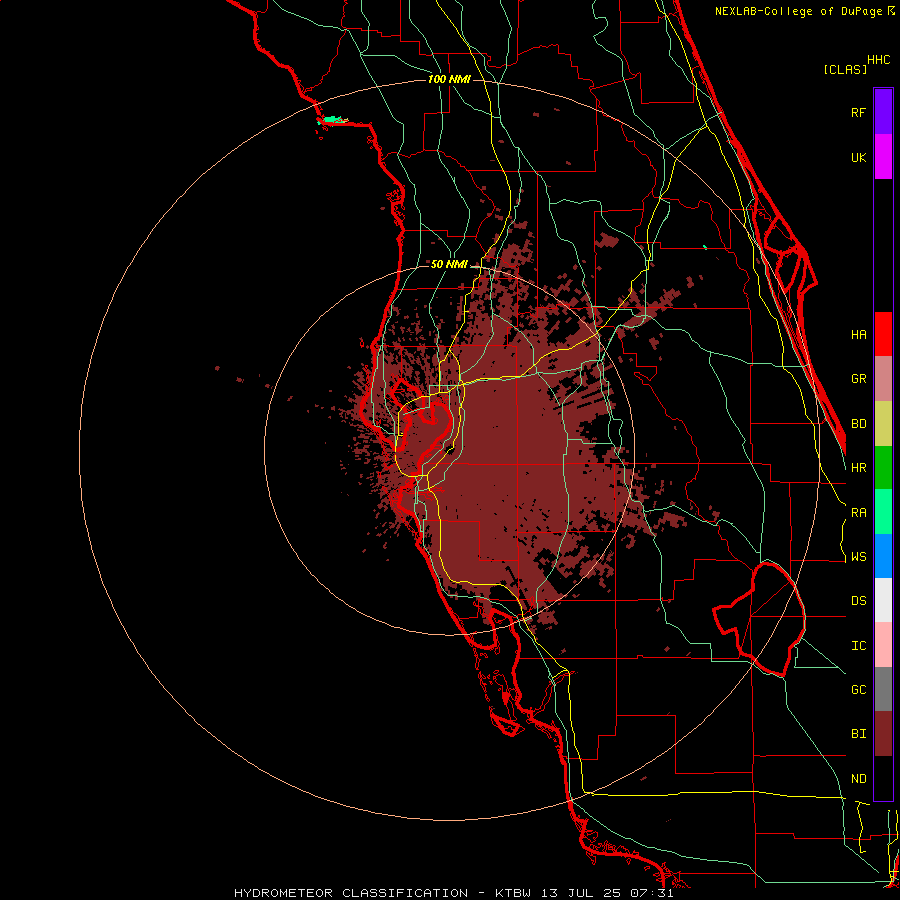Screen dimensions: 900x900
Task: Click the "BD" legend label
Action: click(x=858, y=424)
